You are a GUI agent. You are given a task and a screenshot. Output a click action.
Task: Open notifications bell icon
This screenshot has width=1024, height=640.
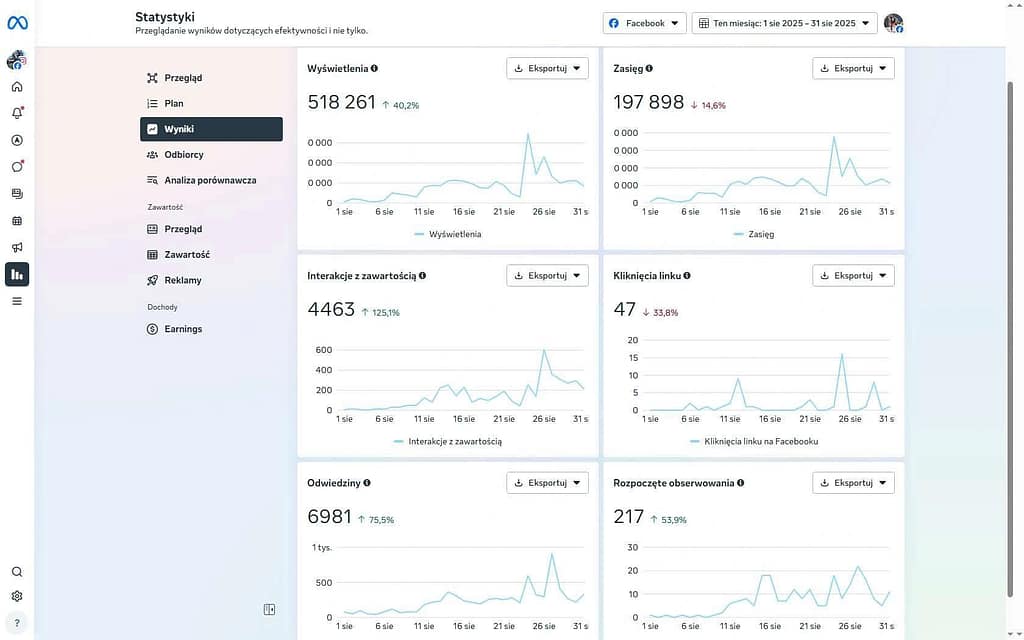pyautogui.click(x=17, y=113)
